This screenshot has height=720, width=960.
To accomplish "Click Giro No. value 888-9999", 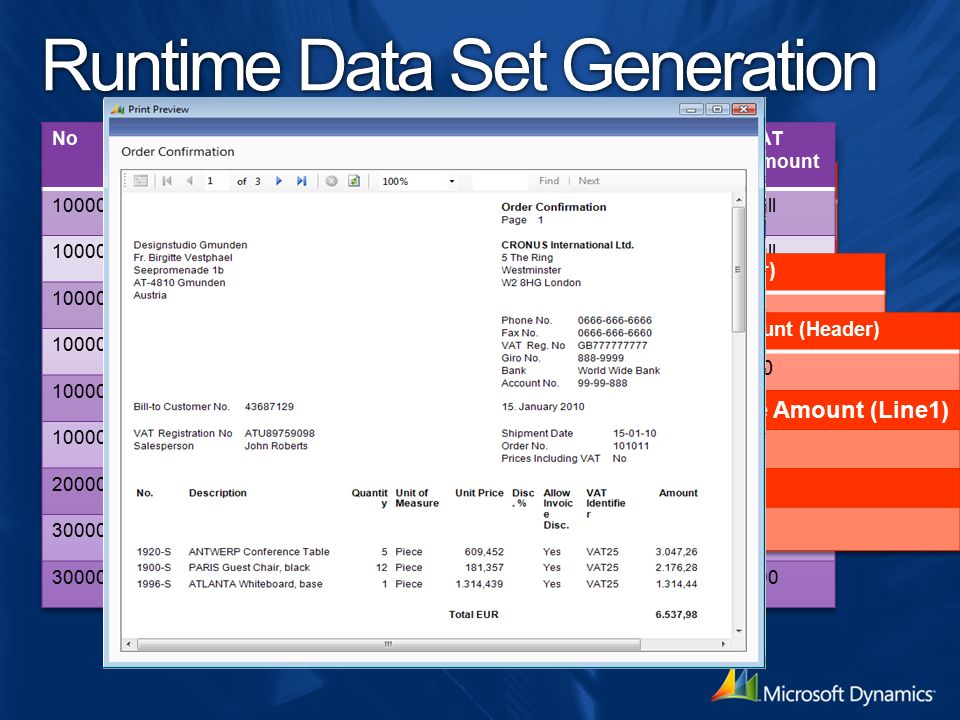I will [x=601, y=358].
